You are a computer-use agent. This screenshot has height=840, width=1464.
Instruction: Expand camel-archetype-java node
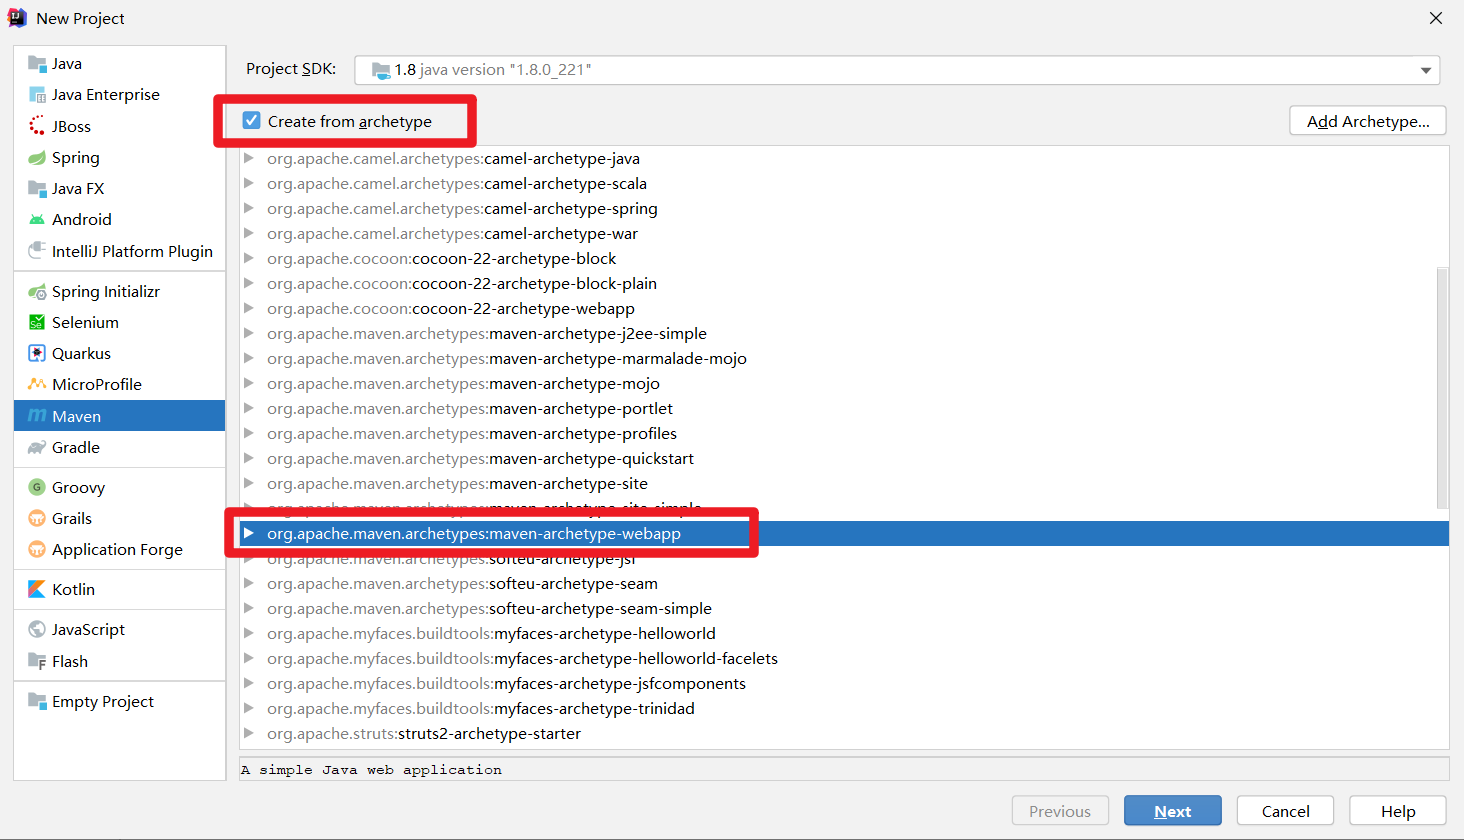click(x=249, y=158)
